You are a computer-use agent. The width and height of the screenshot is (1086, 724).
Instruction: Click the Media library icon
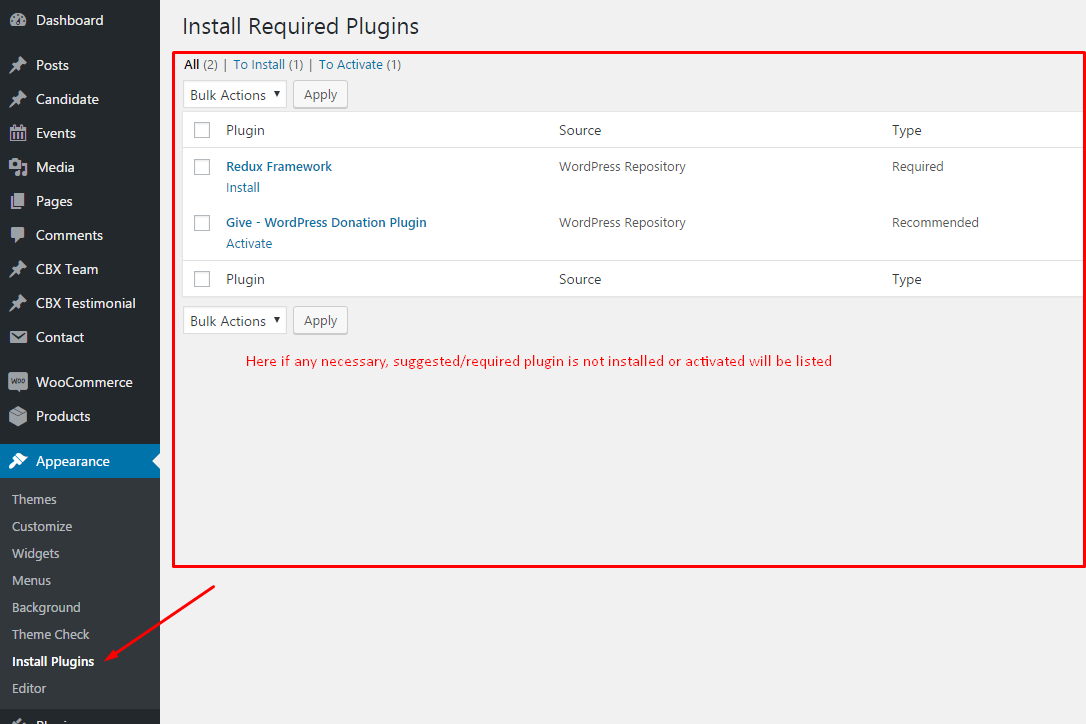coord(18,167)
